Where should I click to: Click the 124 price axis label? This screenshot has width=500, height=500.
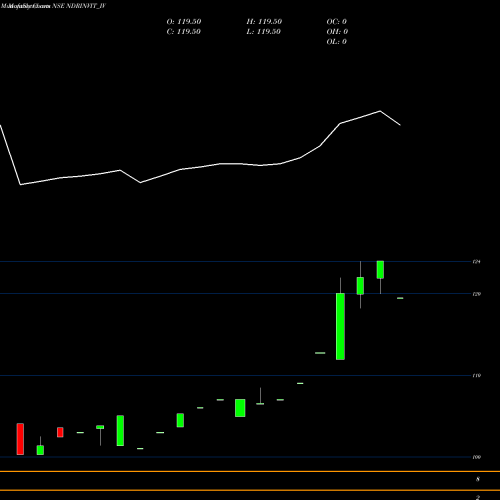click(477, 262)
